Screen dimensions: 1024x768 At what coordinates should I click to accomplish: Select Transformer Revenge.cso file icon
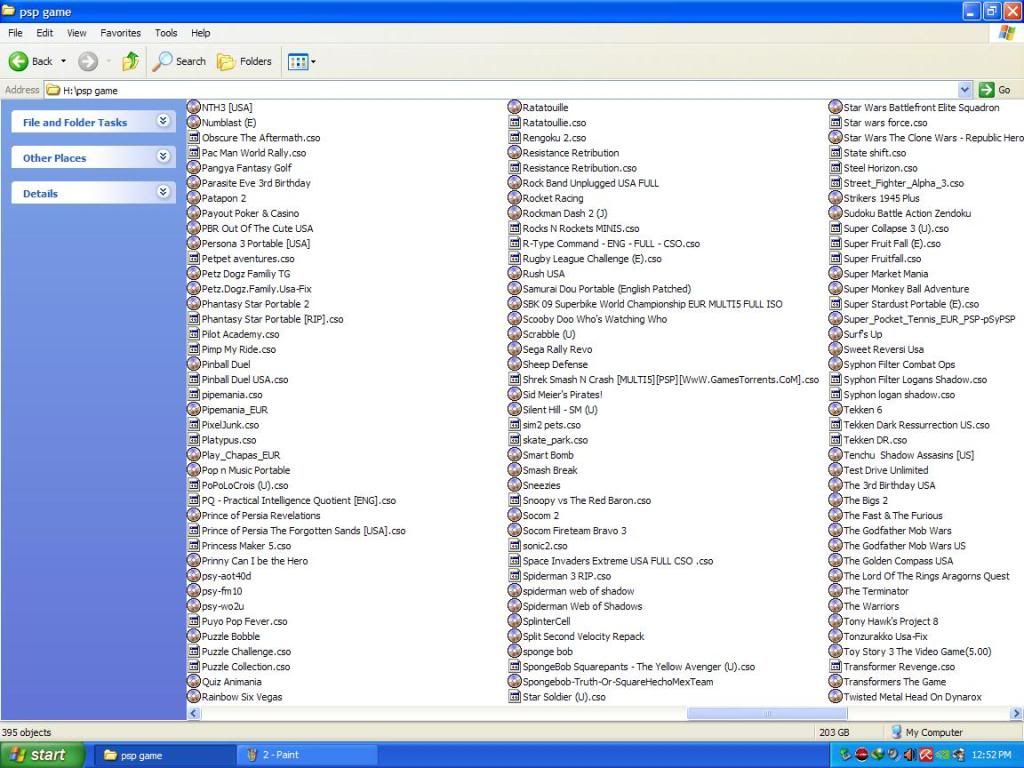835,666
